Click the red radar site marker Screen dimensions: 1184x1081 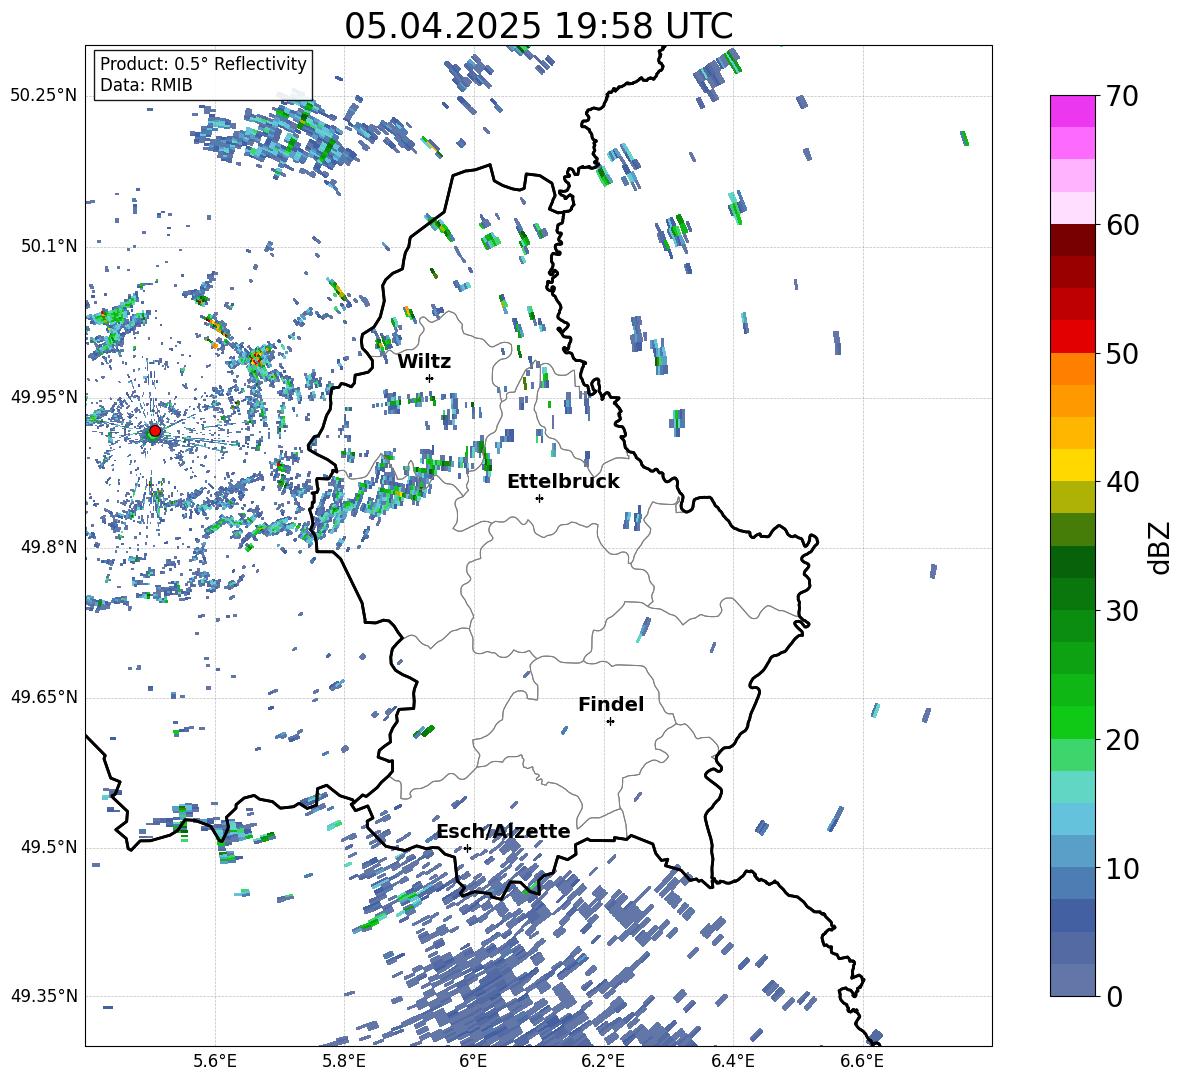click(155, 430)
